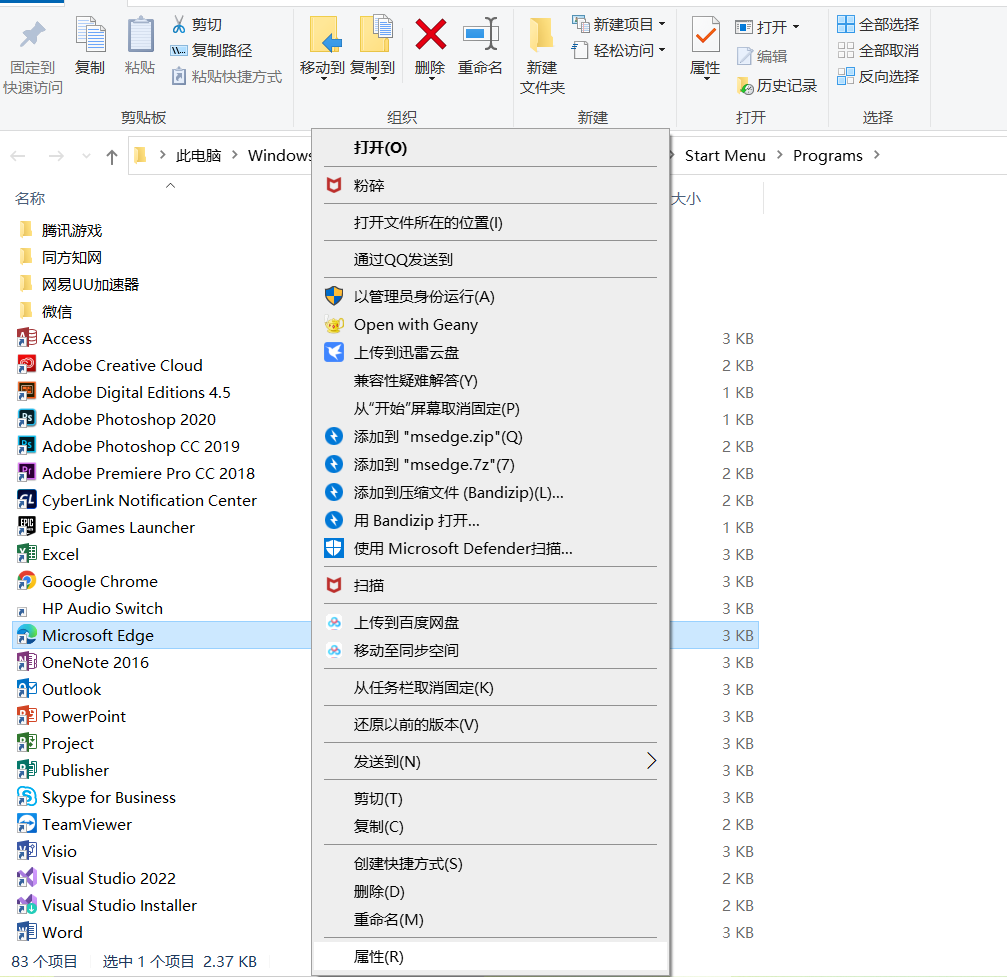Select the Google Chrome icon
Image resolution: width=1007 pixels, height=977 pixels.
(27, 581)
